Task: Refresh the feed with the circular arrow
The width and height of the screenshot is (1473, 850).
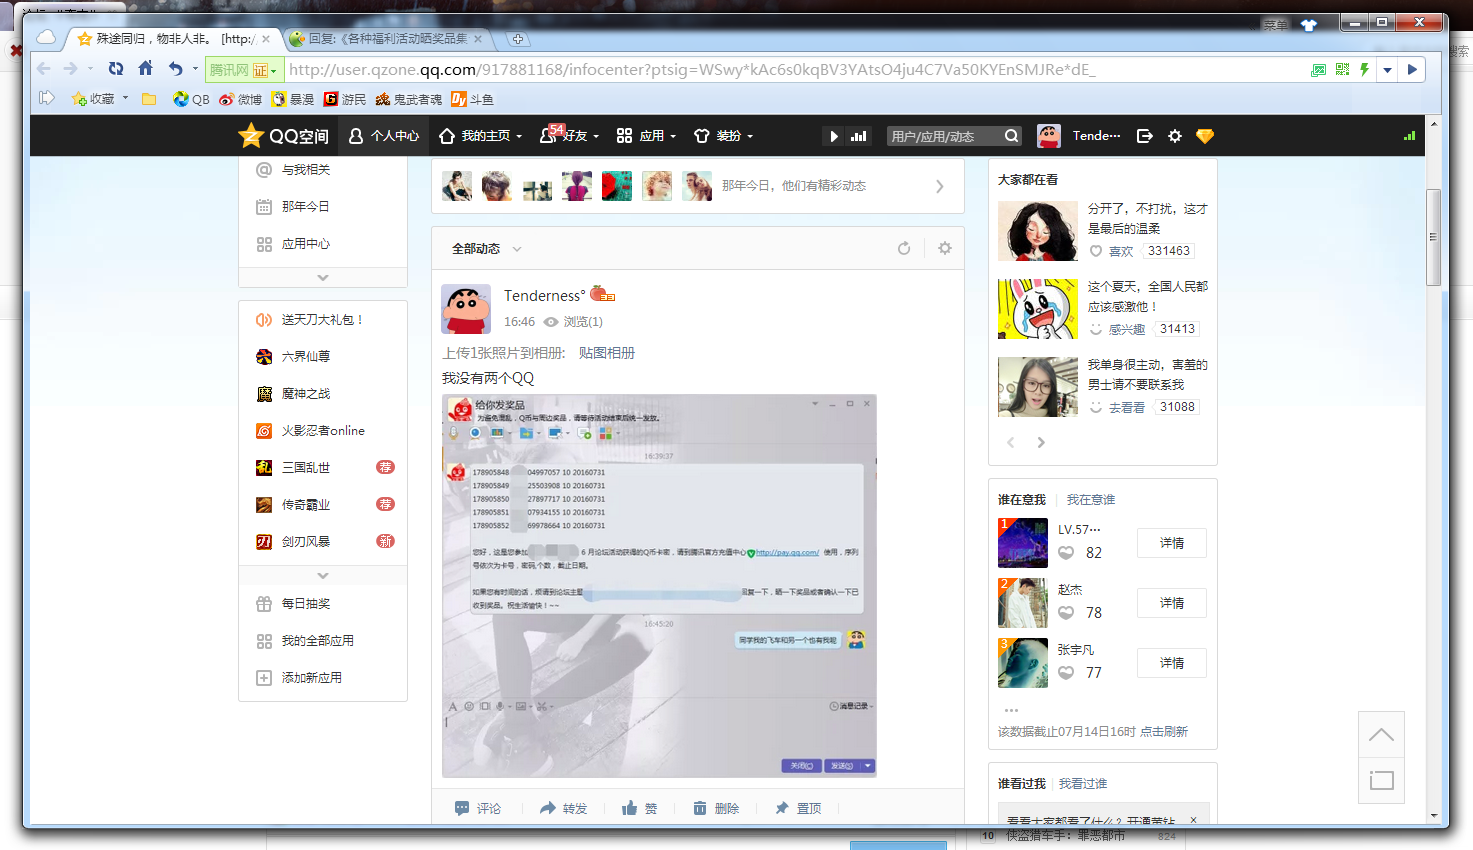Action: click(904, 248)
